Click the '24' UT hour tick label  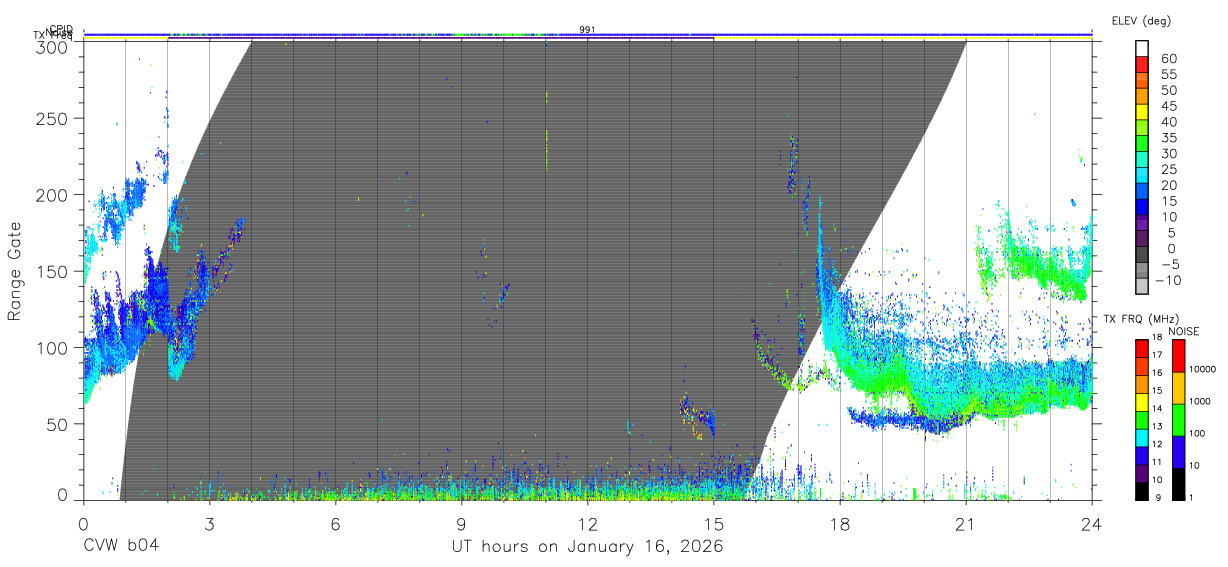(1091, 522)
